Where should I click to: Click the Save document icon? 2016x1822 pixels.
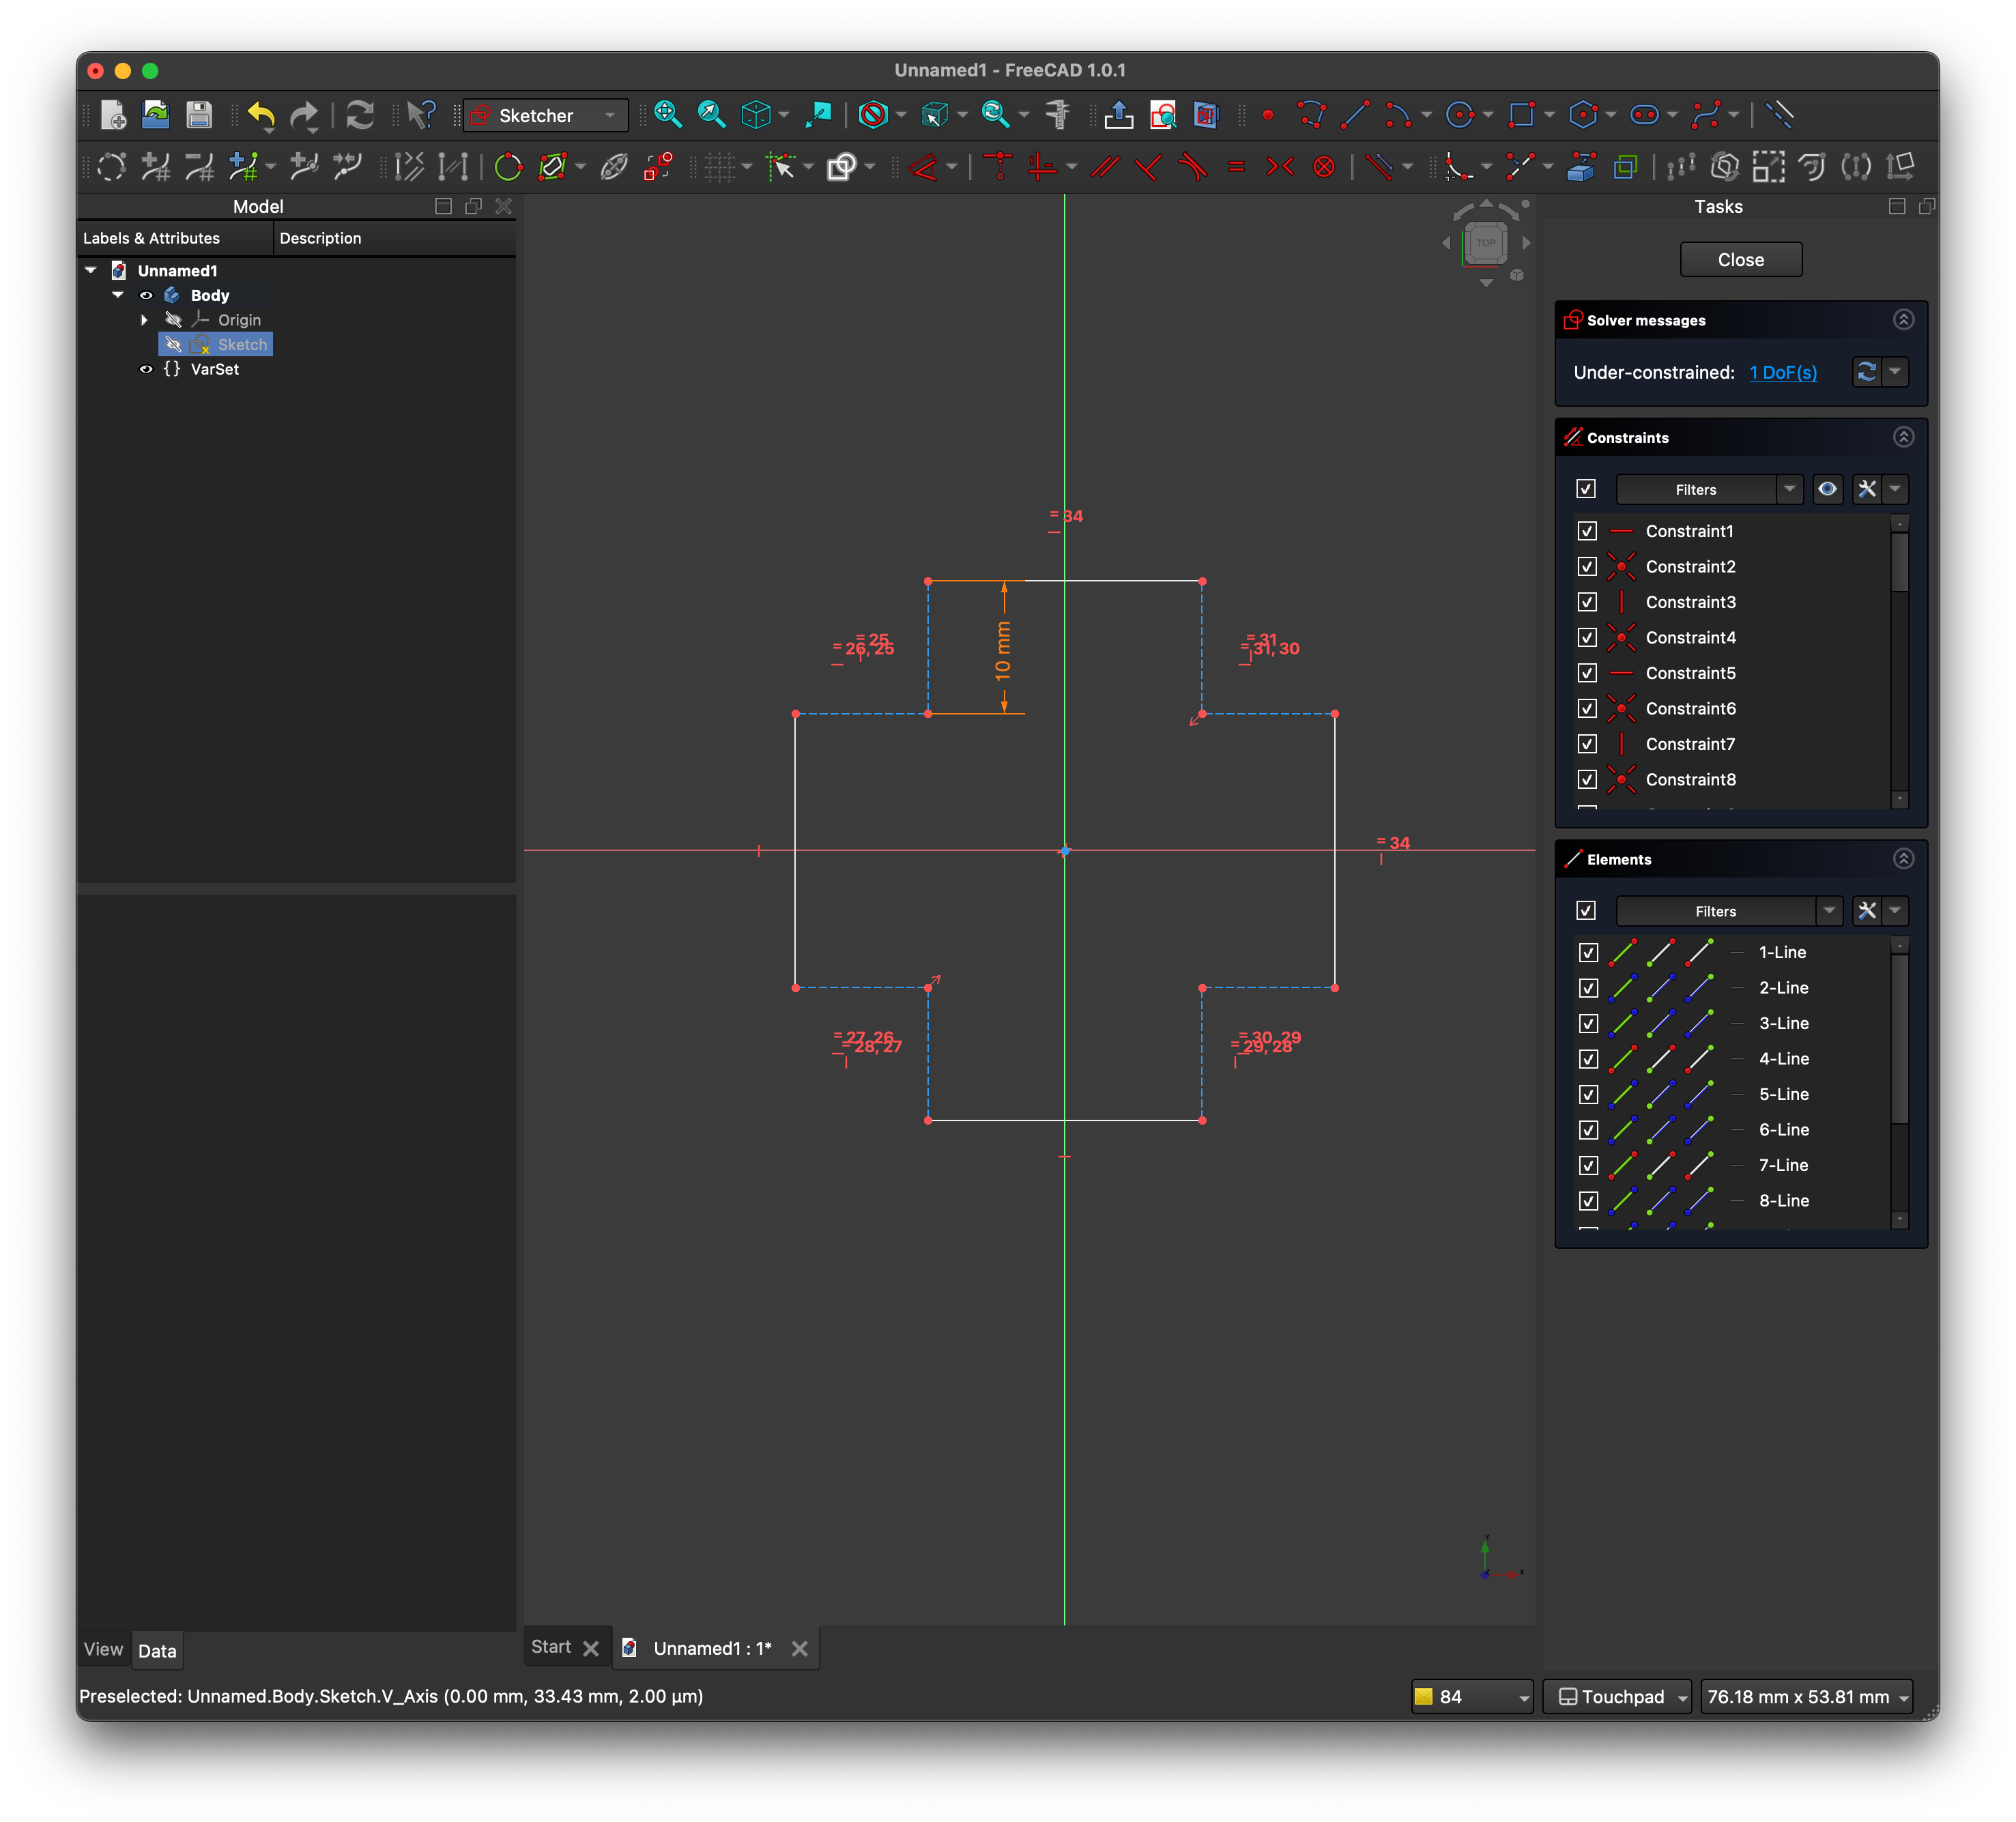coord(199,115)
